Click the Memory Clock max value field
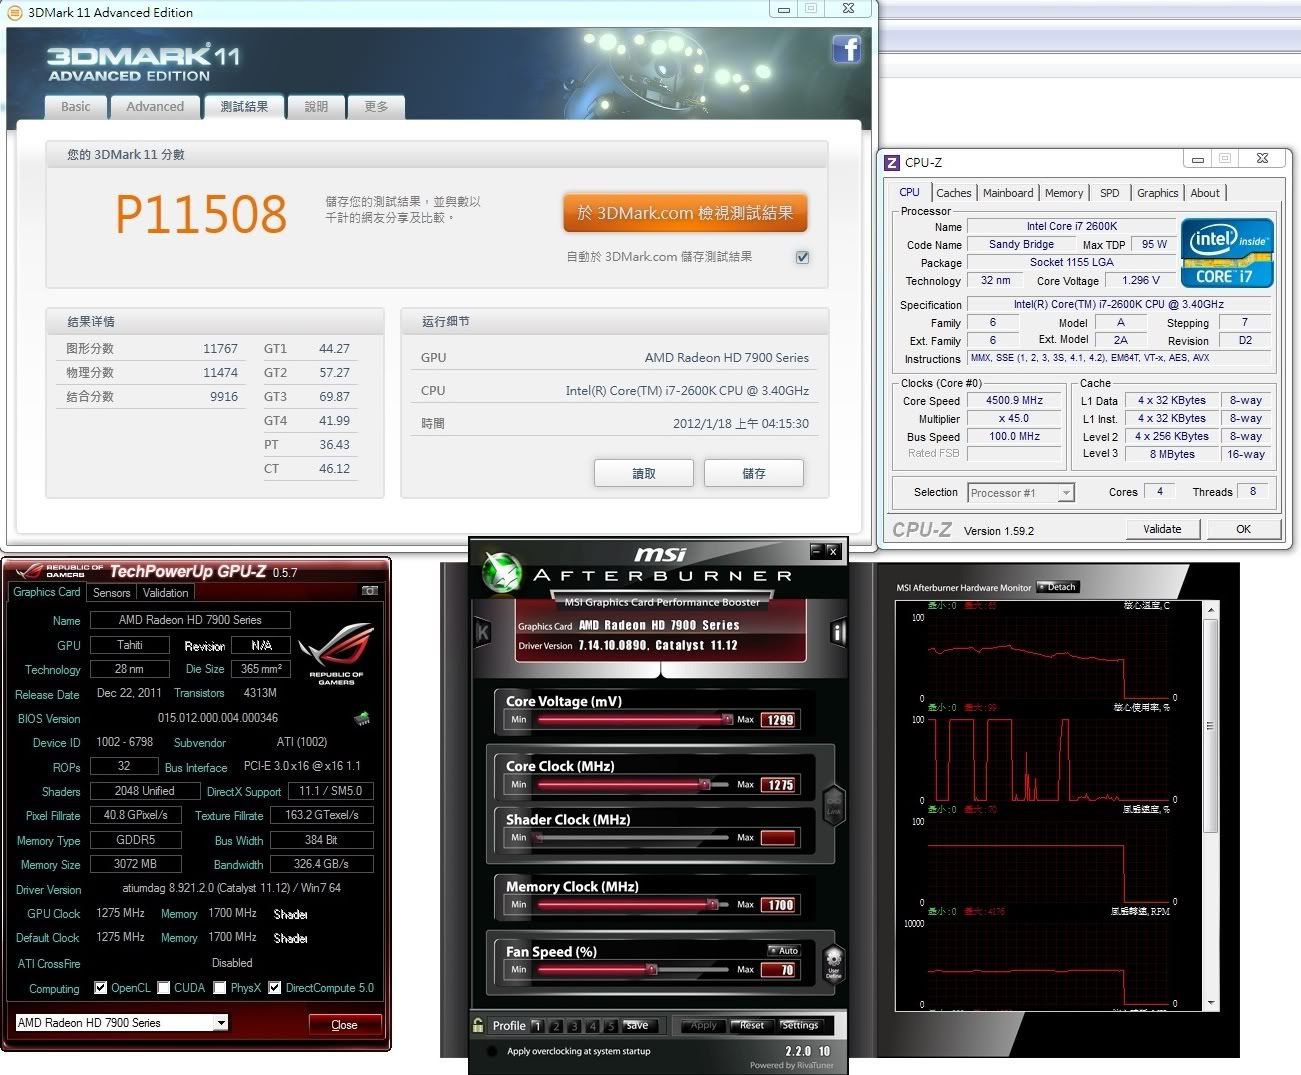The height and width of the screenshot is (1075, 1301). tap(779, 905)
